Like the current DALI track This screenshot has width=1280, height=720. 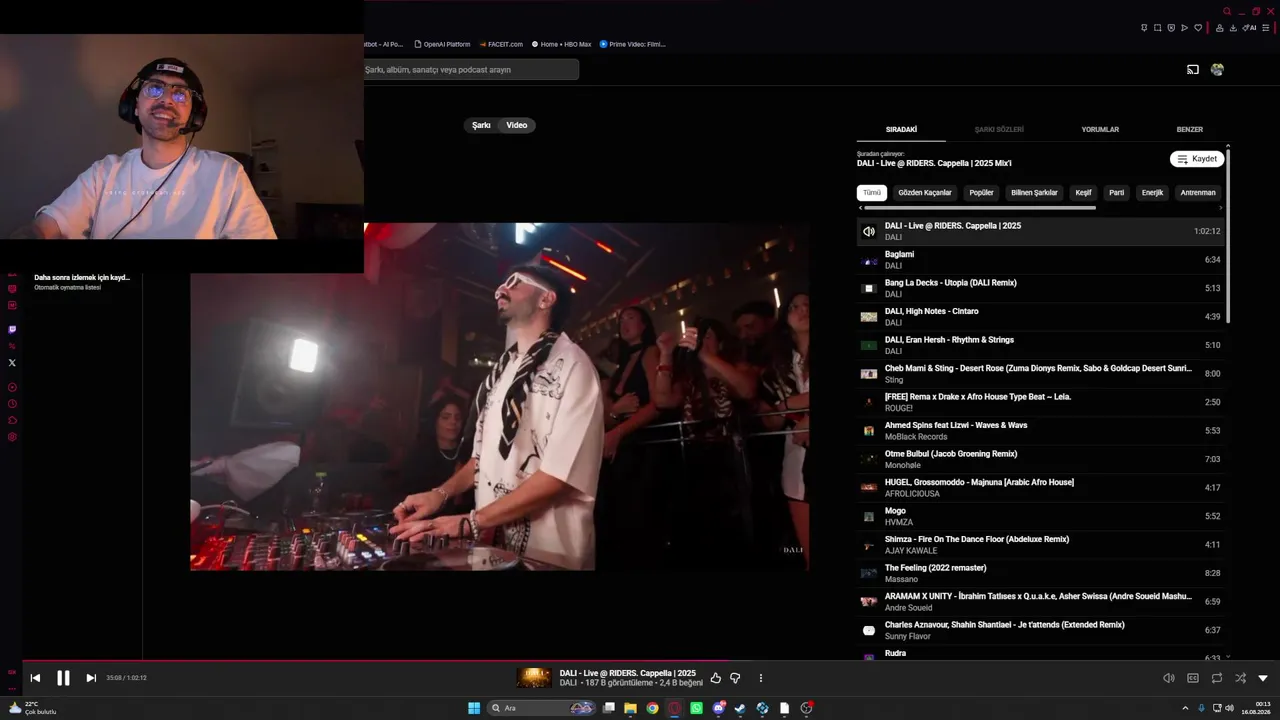pos(716,678)
